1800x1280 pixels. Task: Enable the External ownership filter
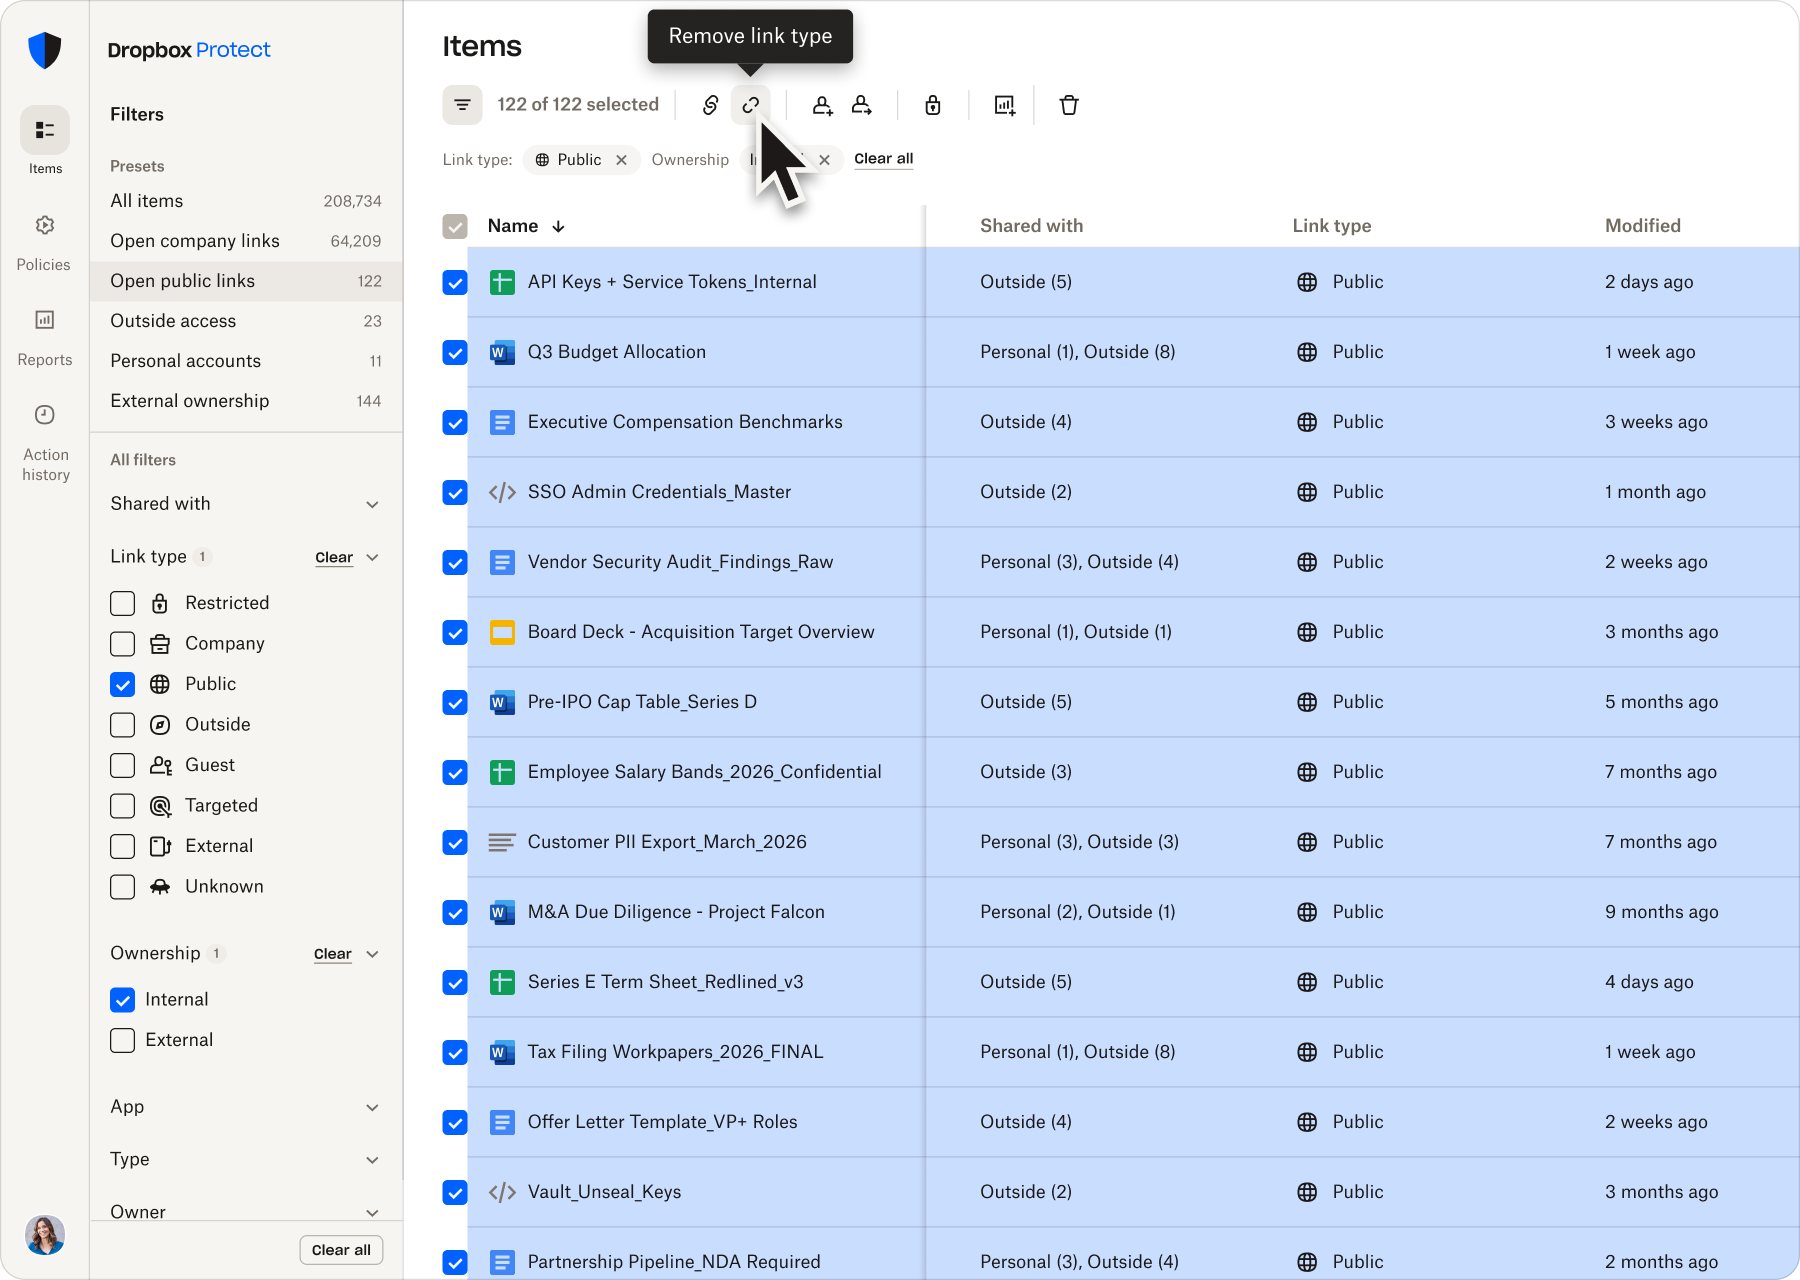(122, 1041)
